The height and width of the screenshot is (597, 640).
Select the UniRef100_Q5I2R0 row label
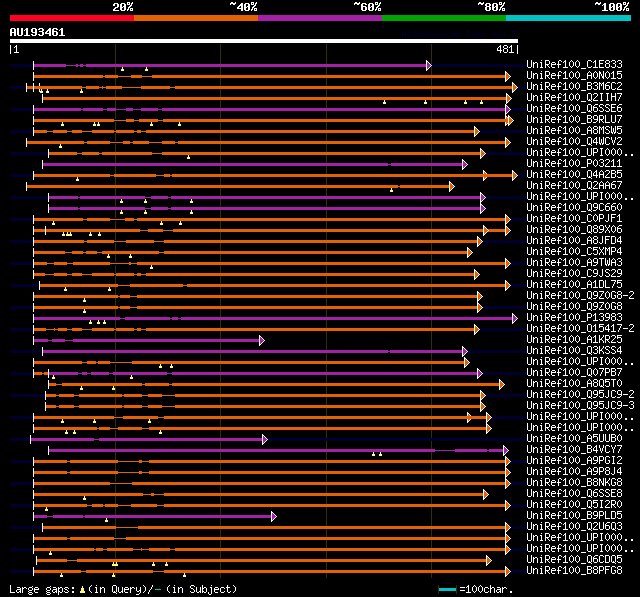point(574,505)
